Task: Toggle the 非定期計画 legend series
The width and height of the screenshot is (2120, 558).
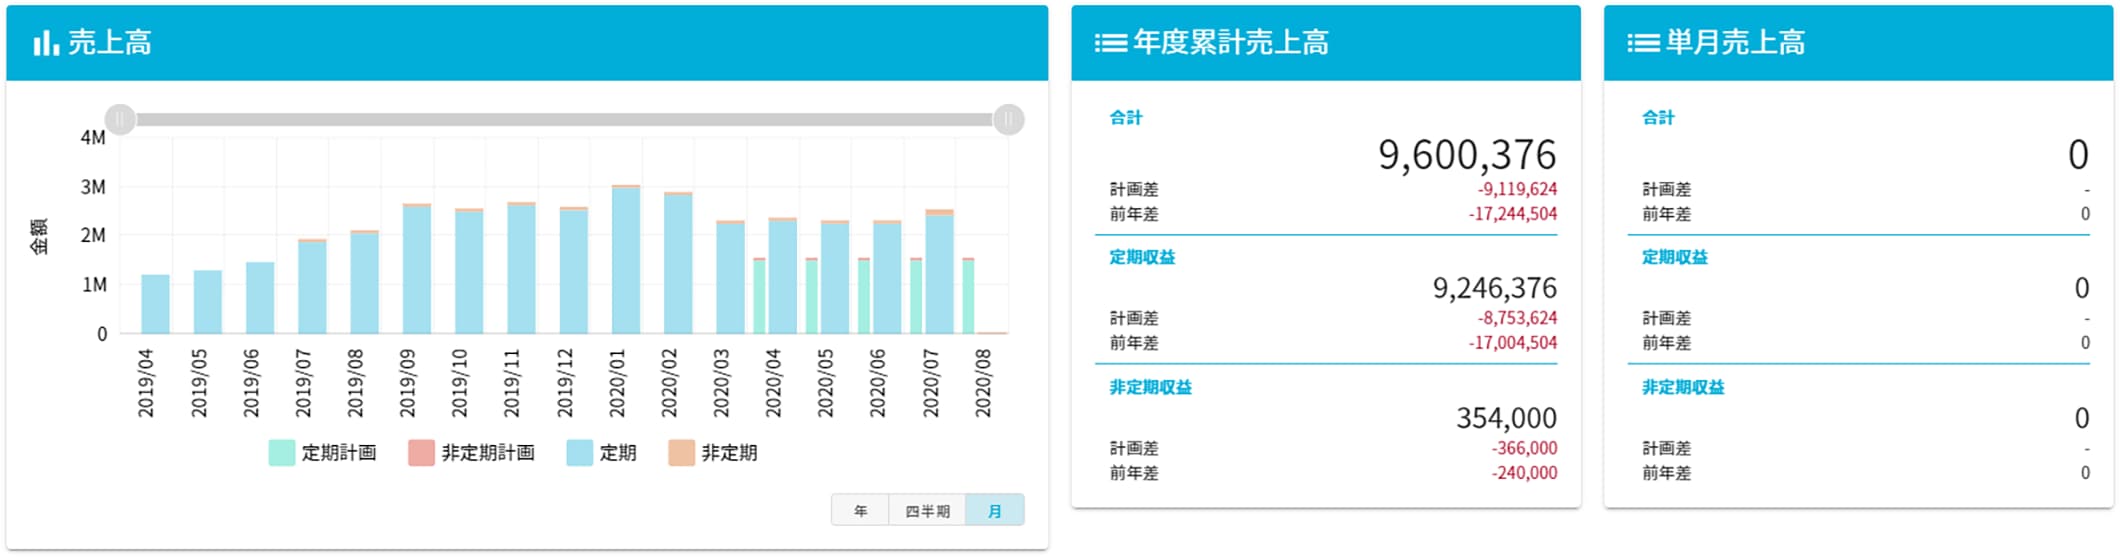Action: pos(471,453)
